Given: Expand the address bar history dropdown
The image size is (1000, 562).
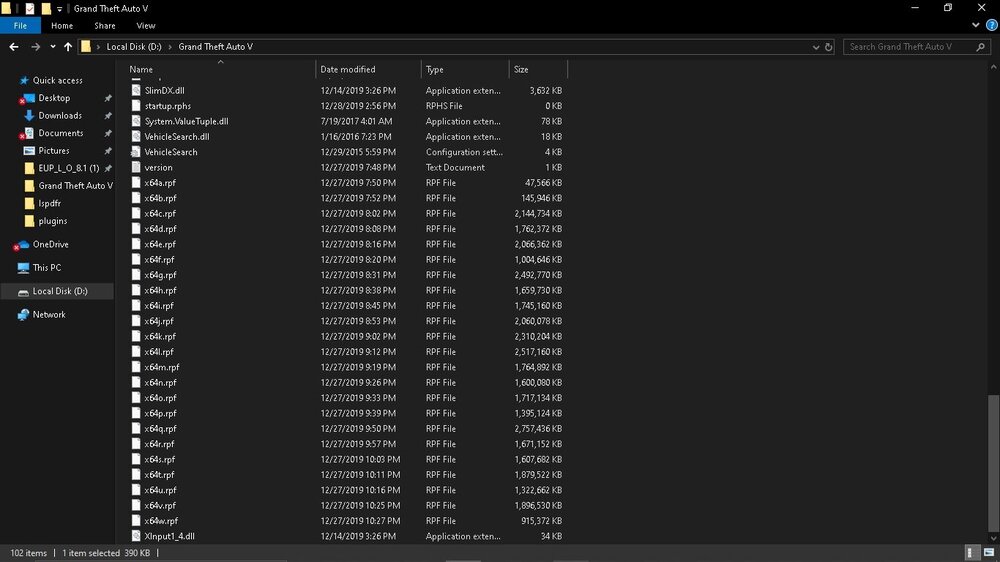Looking at the screenshot, I should 816,47.
